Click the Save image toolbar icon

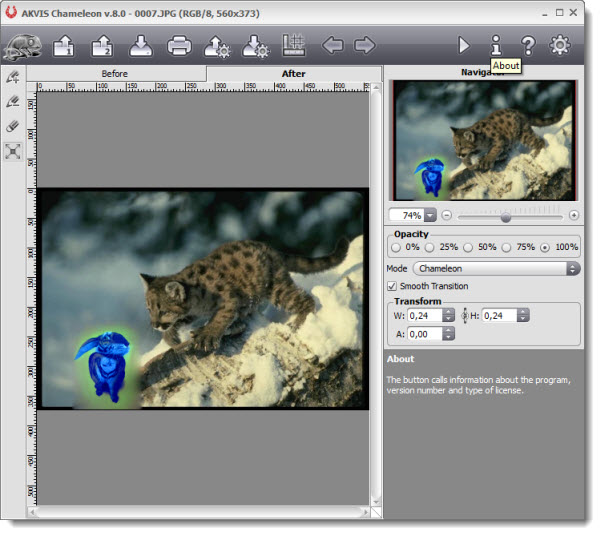[x=140, y=45]
